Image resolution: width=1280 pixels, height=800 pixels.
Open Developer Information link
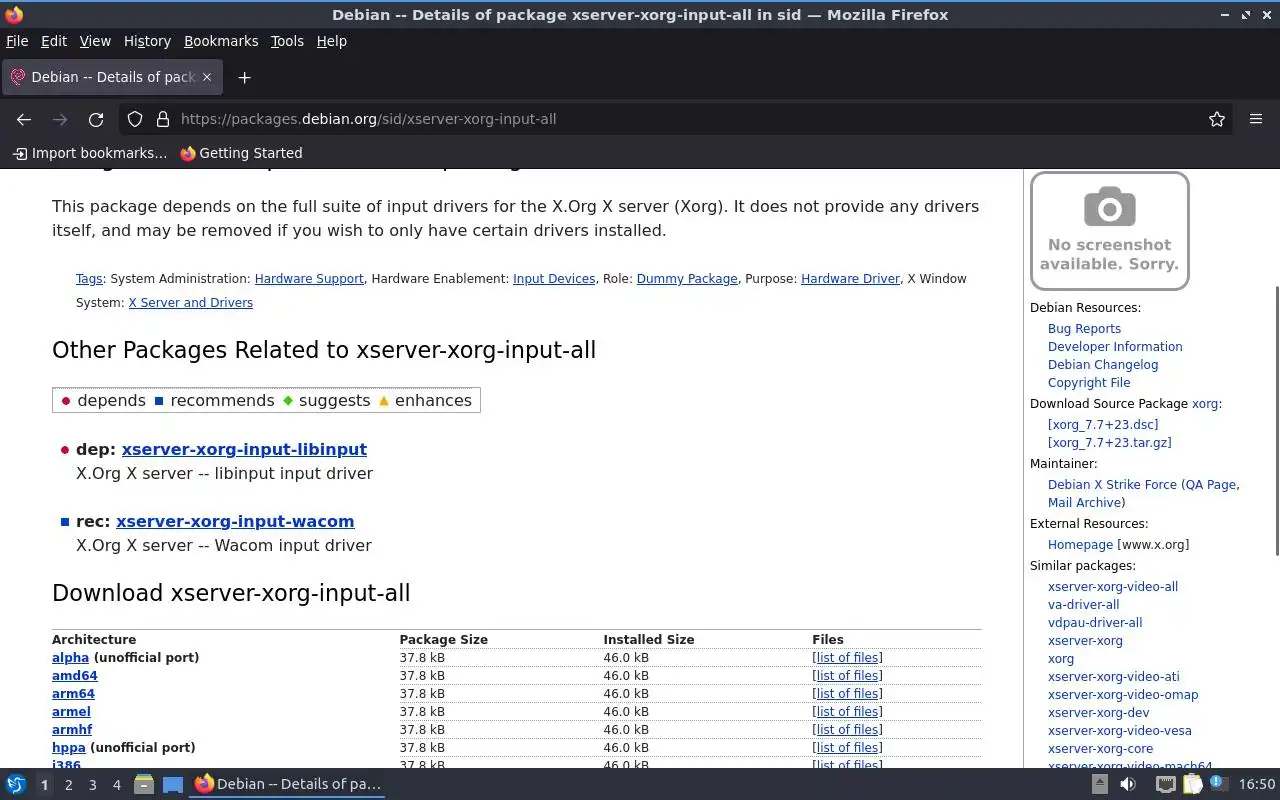1115,347
